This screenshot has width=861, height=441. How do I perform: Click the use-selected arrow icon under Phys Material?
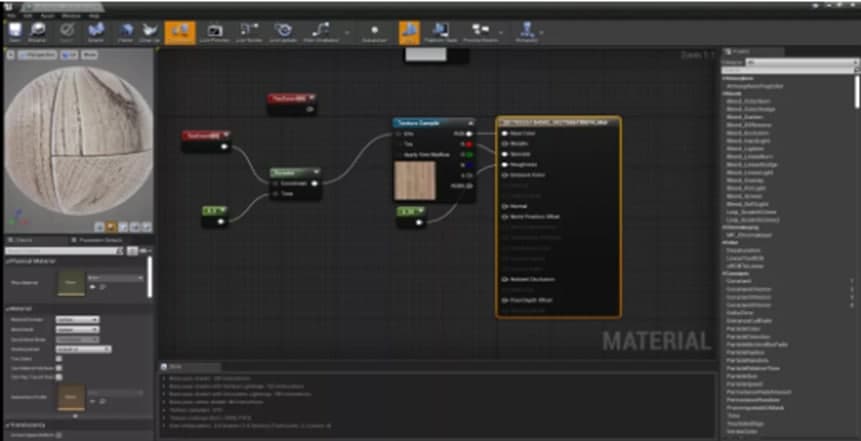coord(92,287)
